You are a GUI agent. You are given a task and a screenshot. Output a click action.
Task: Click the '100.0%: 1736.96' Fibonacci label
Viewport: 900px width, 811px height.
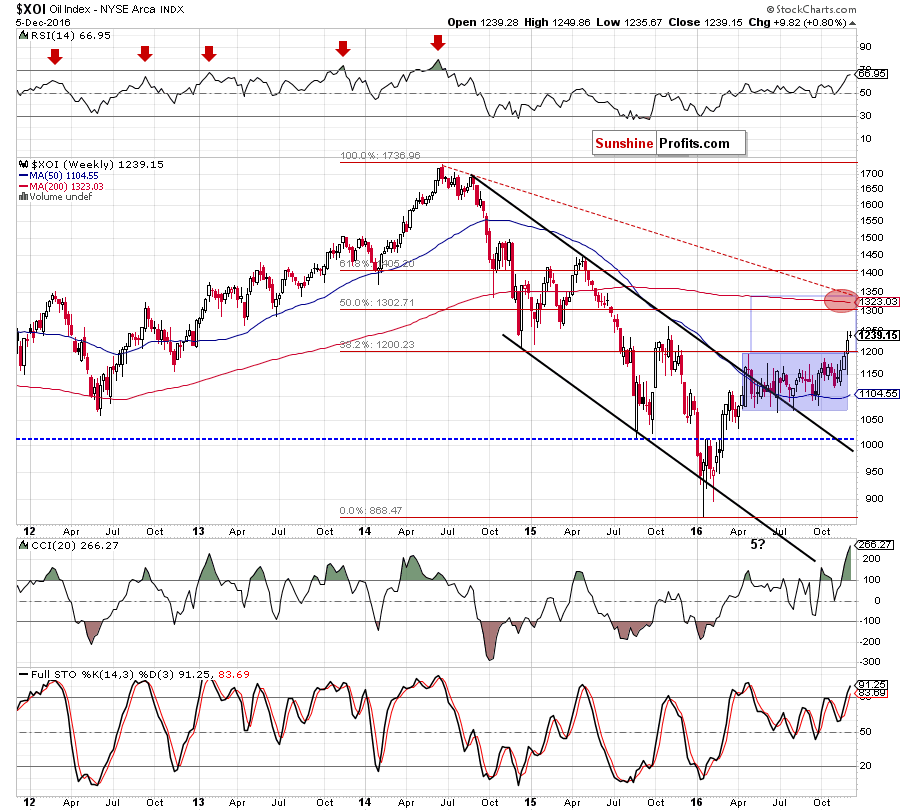380,156
